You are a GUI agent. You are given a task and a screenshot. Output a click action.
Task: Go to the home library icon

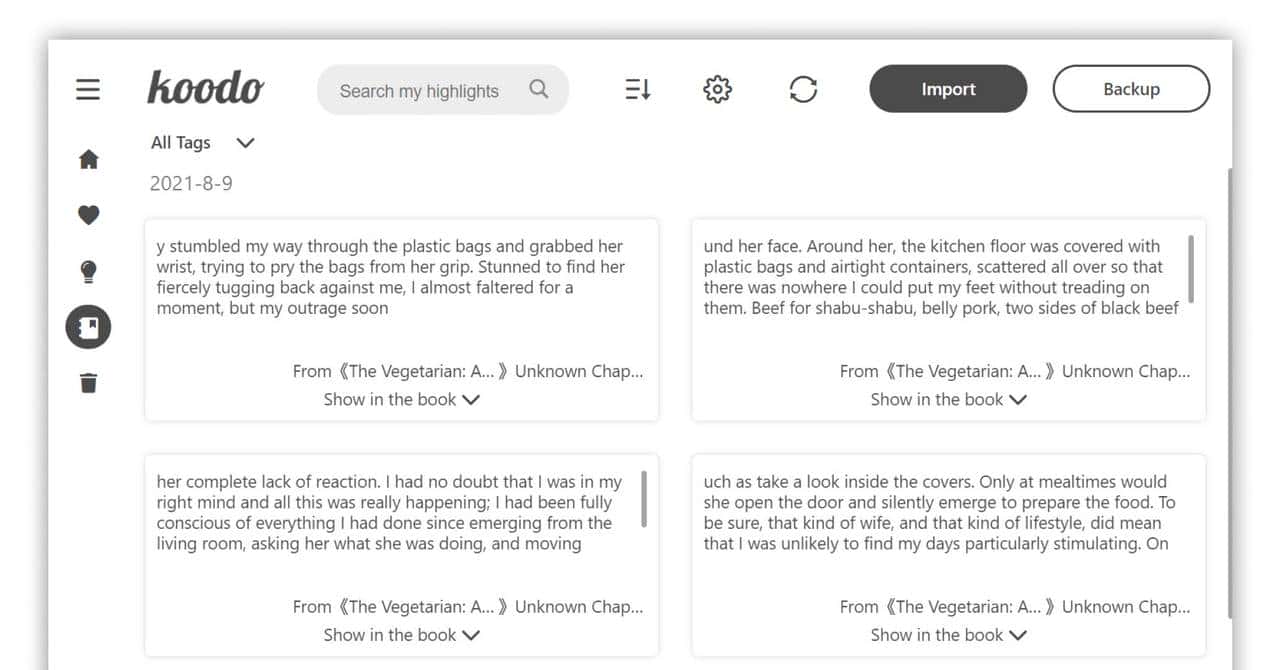[88, 159]
